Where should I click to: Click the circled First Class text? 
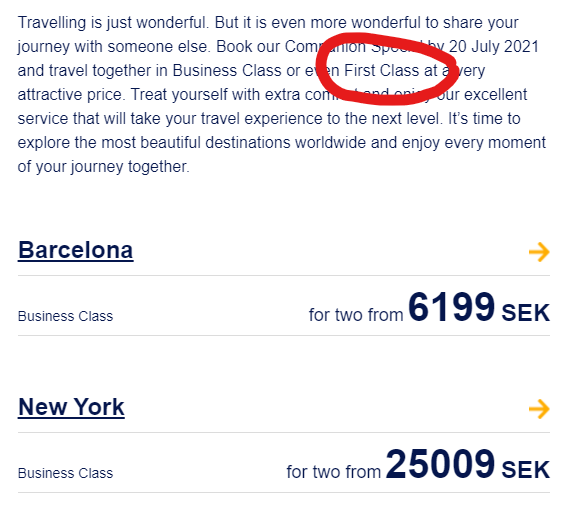point(381,70)
